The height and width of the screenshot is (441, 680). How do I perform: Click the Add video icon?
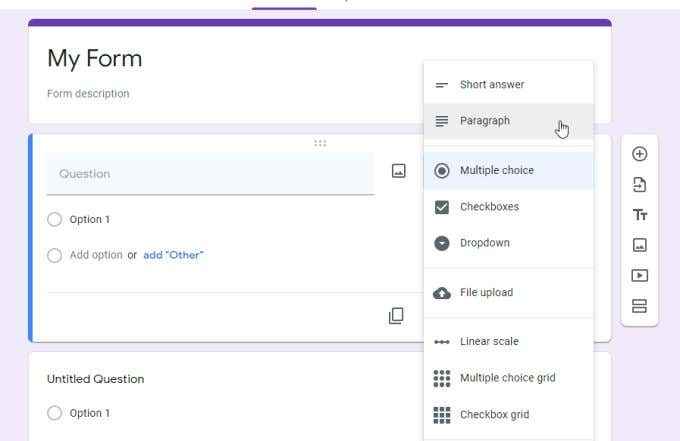640,275
